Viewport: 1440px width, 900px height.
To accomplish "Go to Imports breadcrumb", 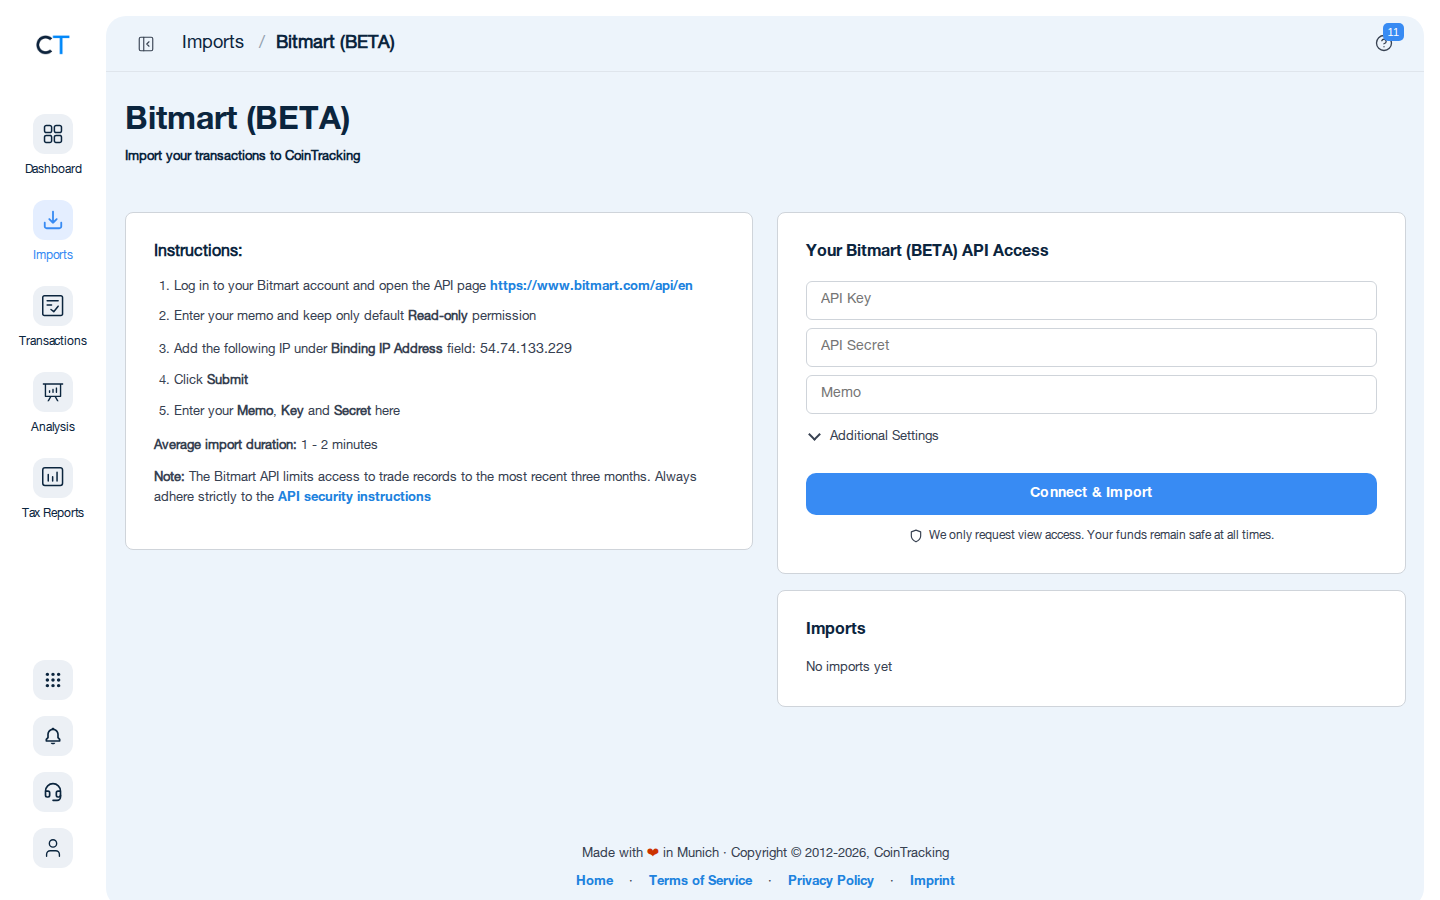I will click(213, 42).
